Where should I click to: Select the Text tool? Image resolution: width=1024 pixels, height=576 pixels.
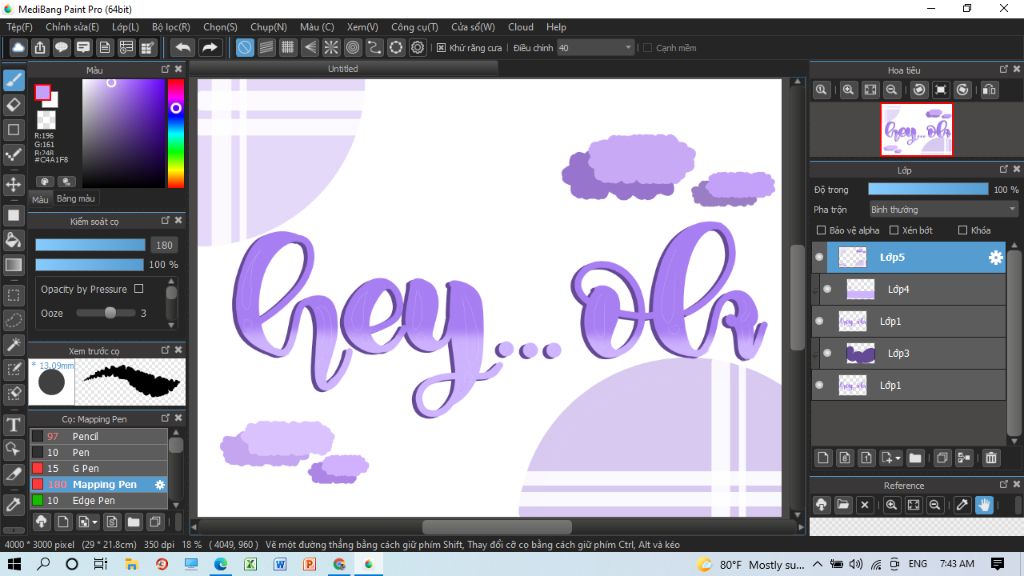click(x=14, y=424)
